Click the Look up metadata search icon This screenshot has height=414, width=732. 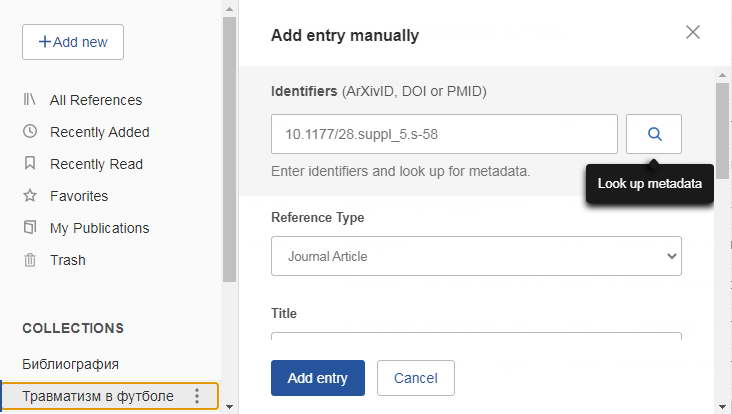[x=654, y=134]
